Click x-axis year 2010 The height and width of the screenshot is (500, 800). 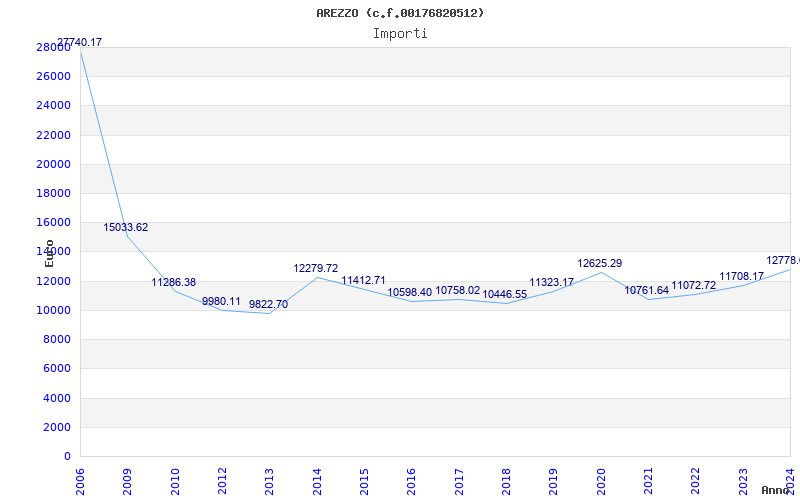click(x=175, y=482)
